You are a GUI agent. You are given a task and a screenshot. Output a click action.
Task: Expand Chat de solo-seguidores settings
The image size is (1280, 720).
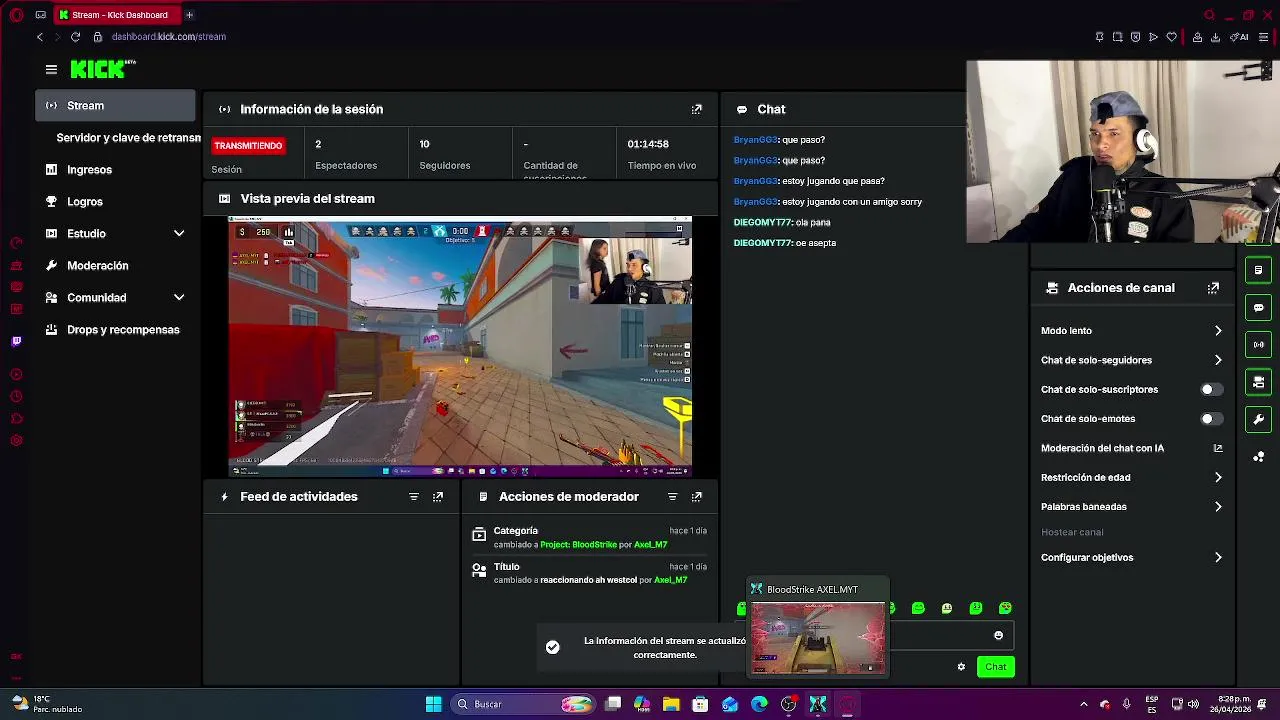(1131, 360)
